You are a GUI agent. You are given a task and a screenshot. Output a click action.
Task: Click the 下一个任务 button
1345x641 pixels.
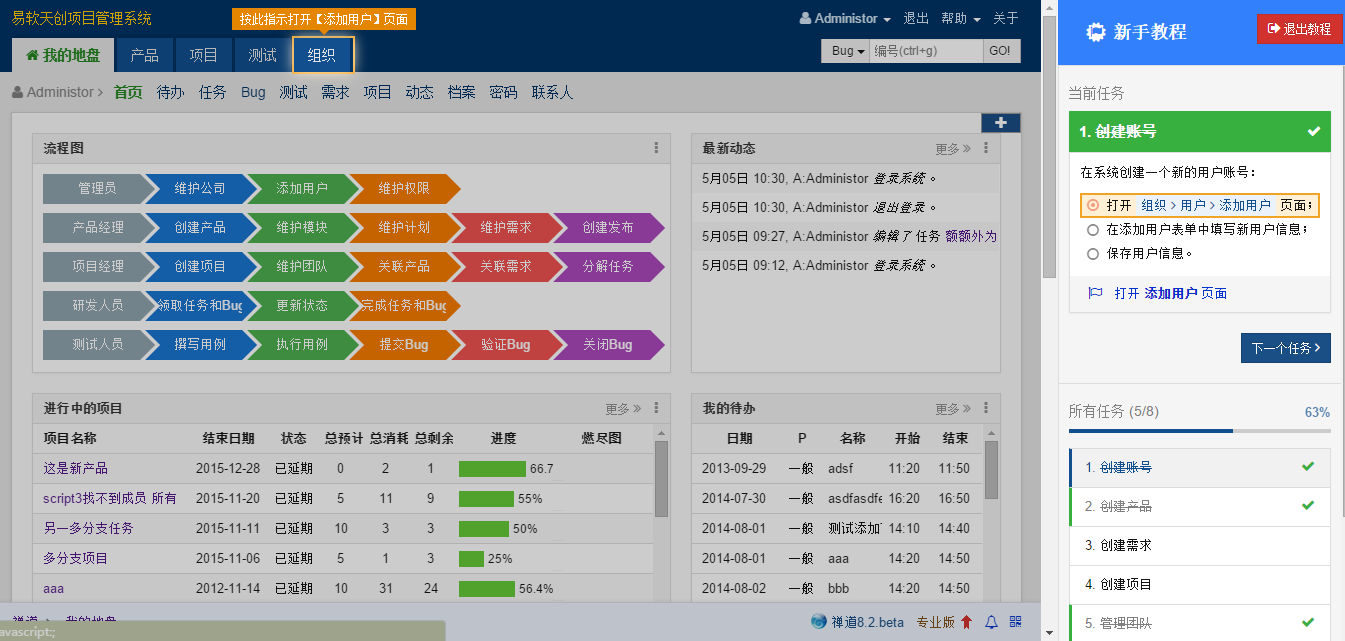click(1285, 348)
